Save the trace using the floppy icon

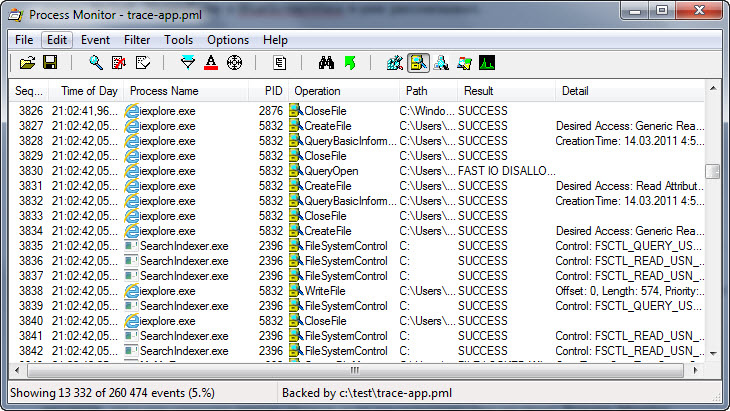coord(50,62)
